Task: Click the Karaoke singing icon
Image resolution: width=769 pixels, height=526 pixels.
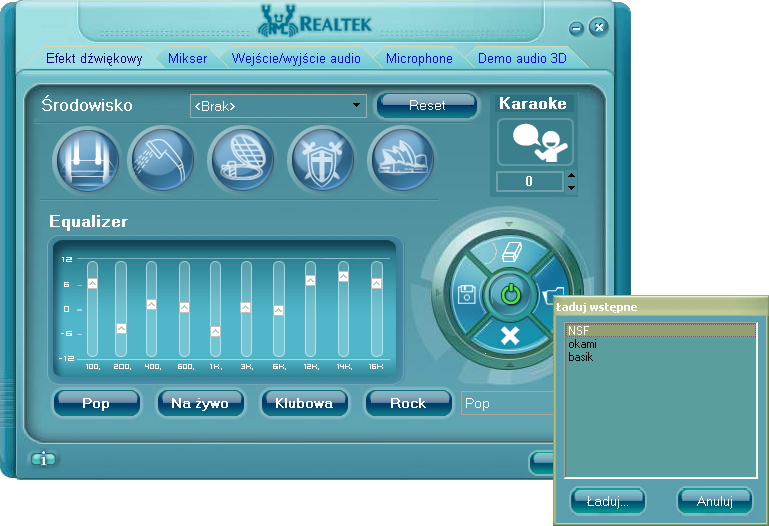Action: (x=536, y=142)
